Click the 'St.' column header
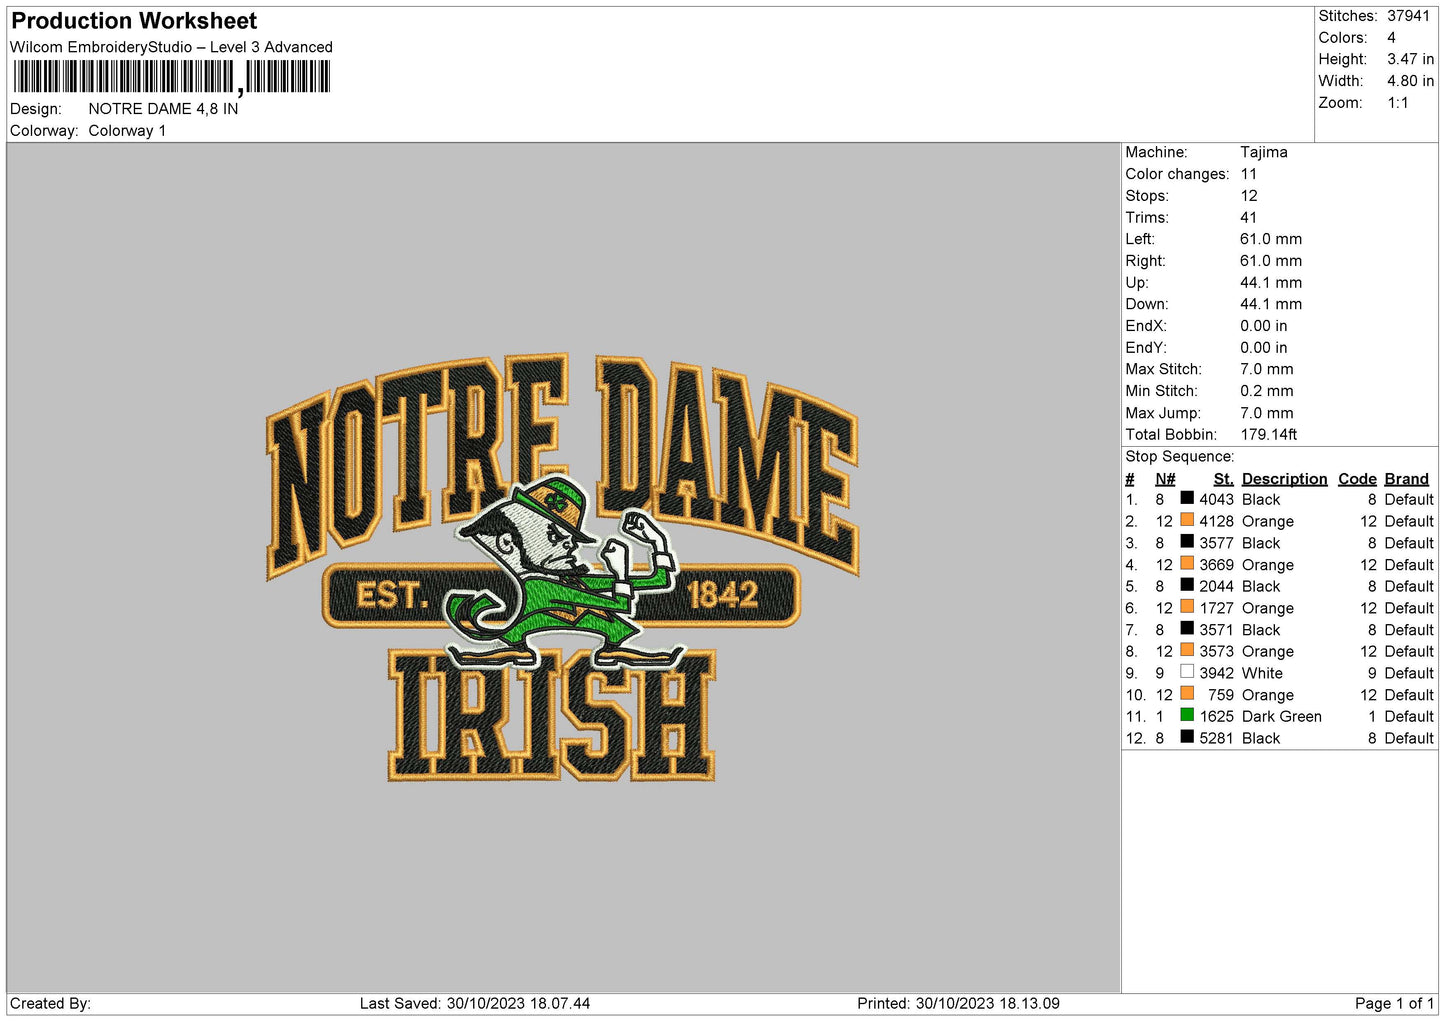Image resolution: width=1445 pixels, height=1021 pixels. click(x=1223, y=479)
